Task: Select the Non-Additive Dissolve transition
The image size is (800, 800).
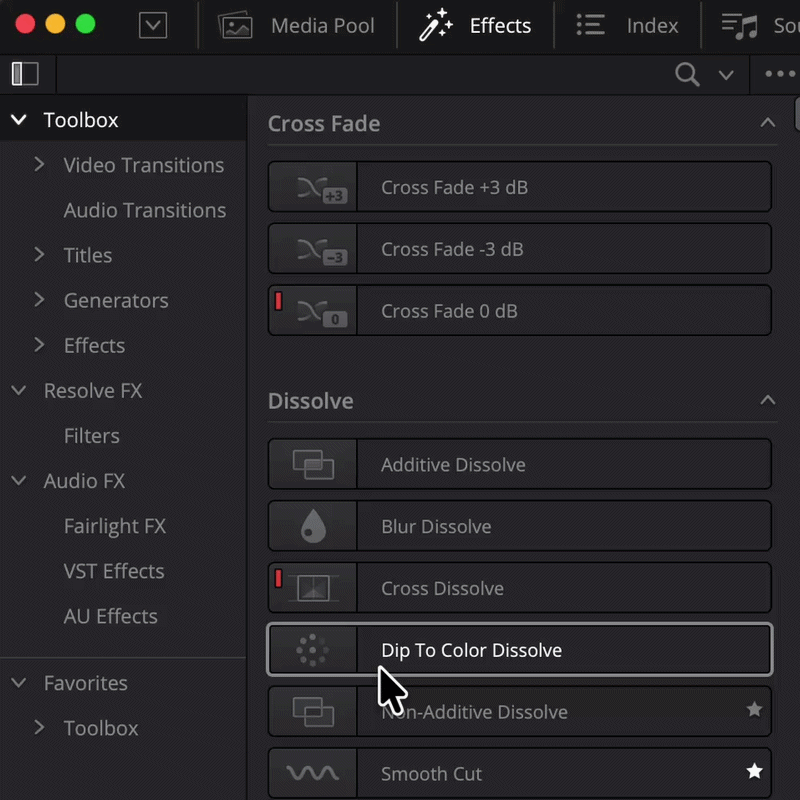Action: 519,711
